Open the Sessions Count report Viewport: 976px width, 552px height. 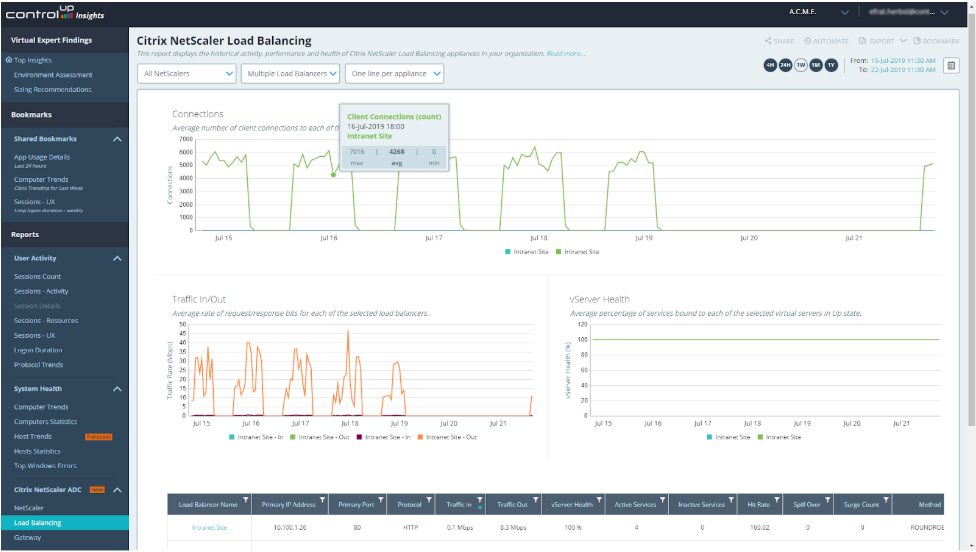coord(37,276)
